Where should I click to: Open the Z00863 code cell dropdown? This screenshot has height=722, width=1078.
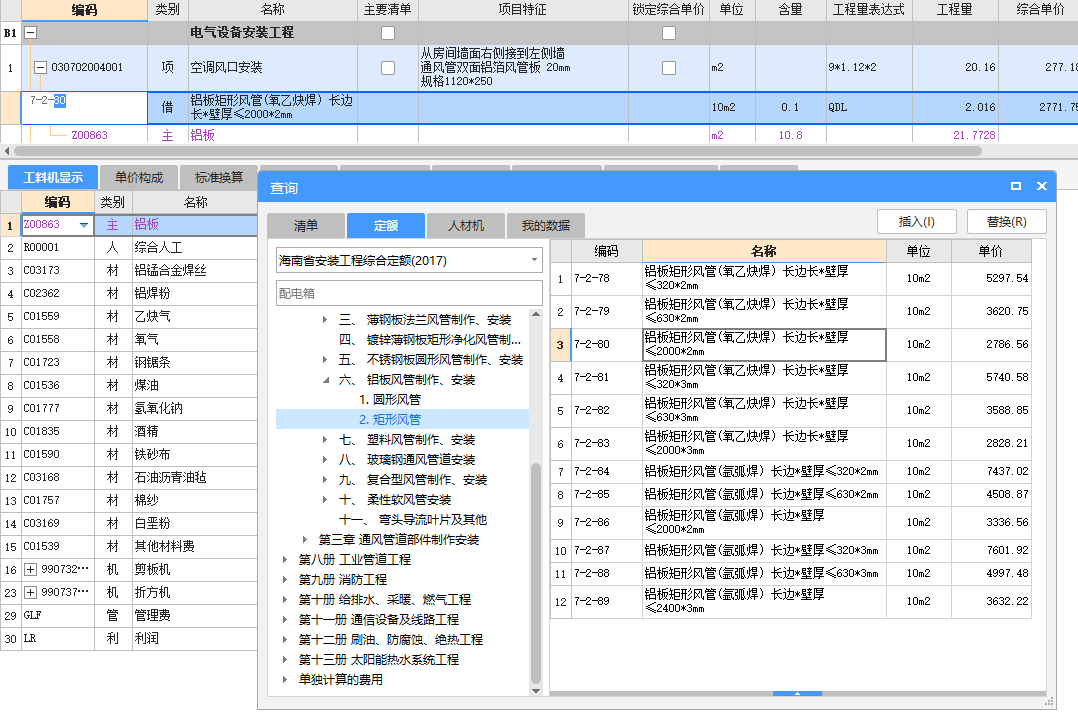[84, 225]
